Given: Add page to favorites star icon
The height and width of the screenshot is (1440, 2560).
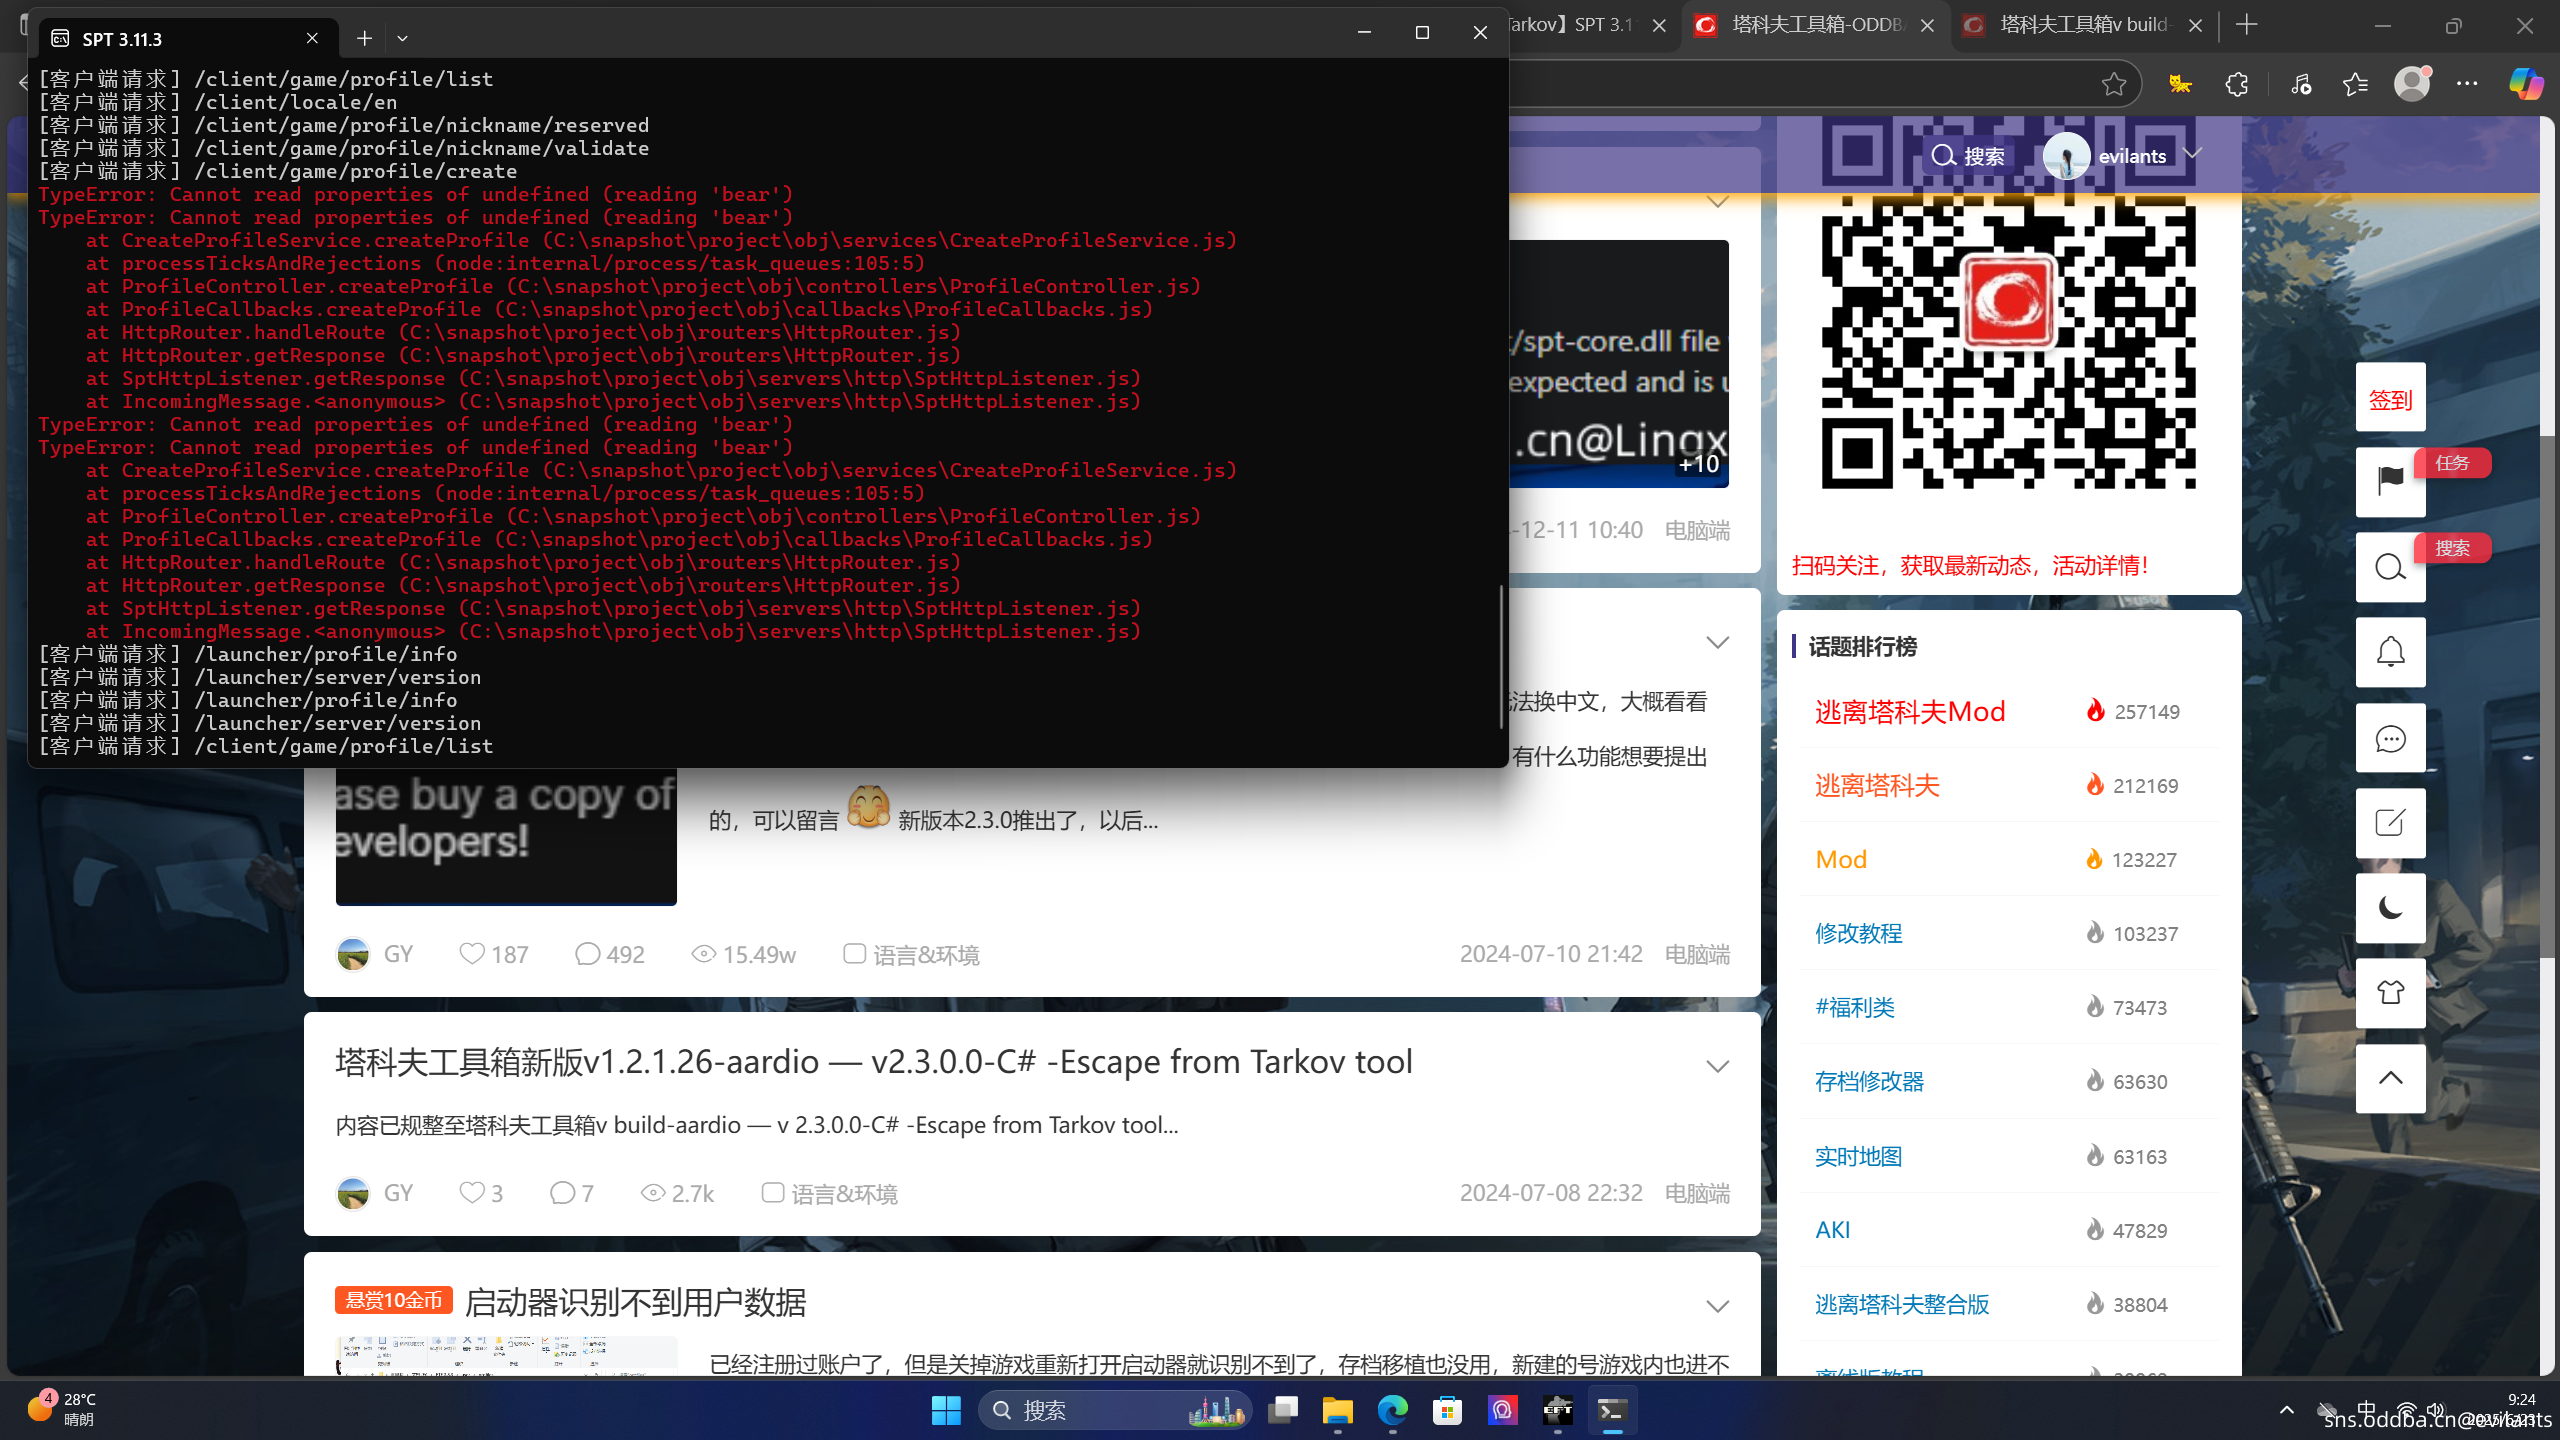Looking at the screenshot, I should tap(2113, 85).
